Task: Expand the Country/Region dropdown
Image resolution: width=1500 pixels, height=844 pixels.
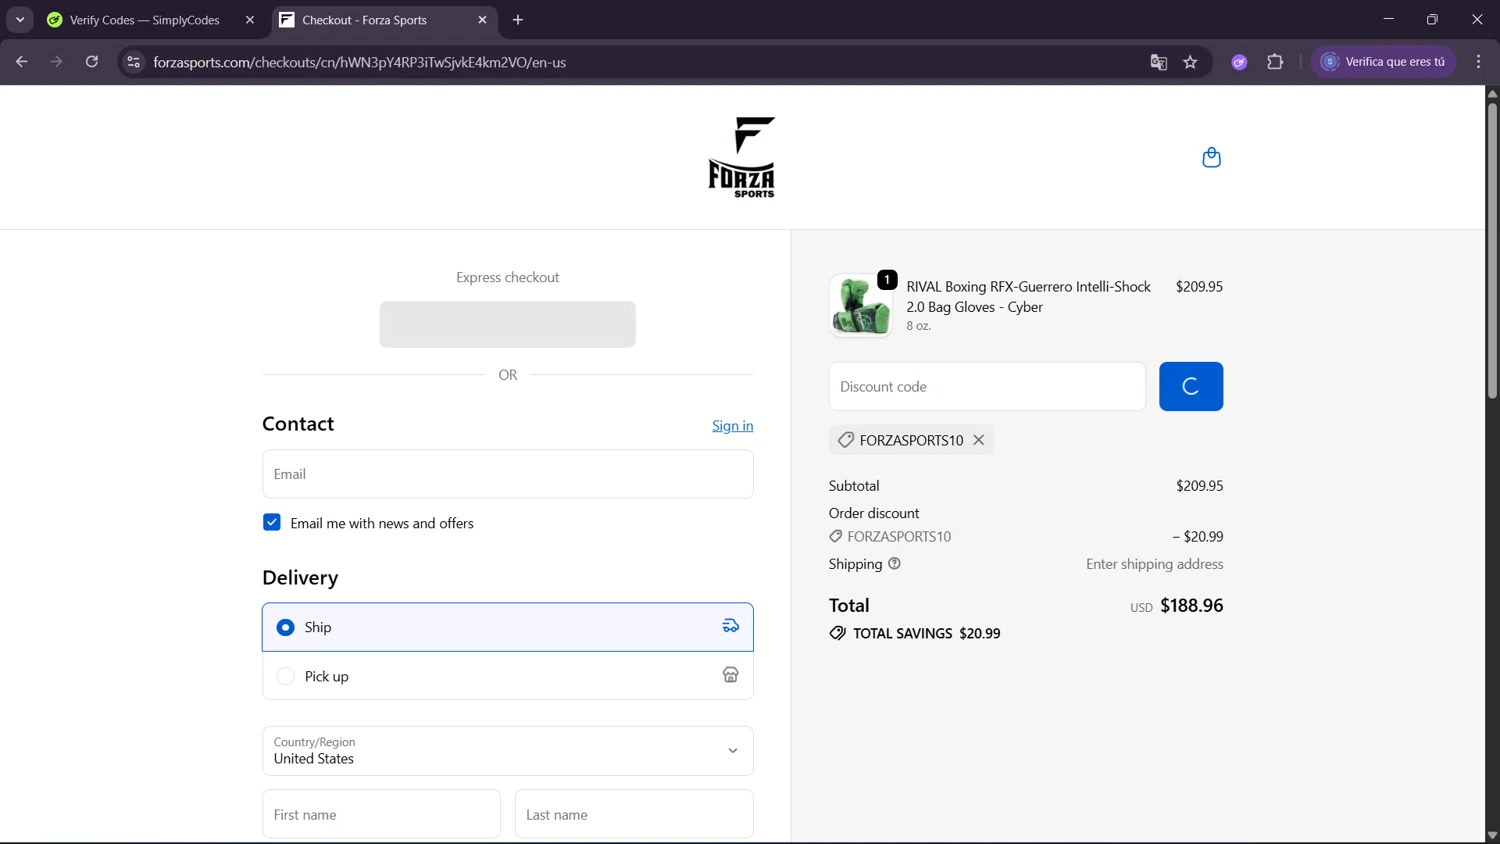Action: 508,751
